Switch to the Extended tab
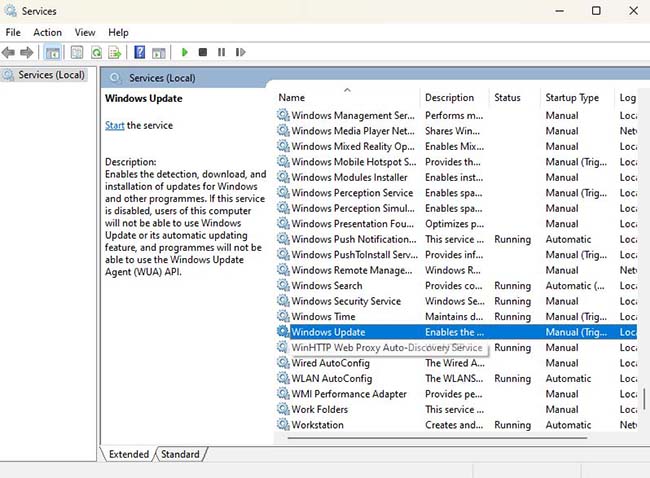The width and height of the screenshot is (650, 478). click(129, 454)
